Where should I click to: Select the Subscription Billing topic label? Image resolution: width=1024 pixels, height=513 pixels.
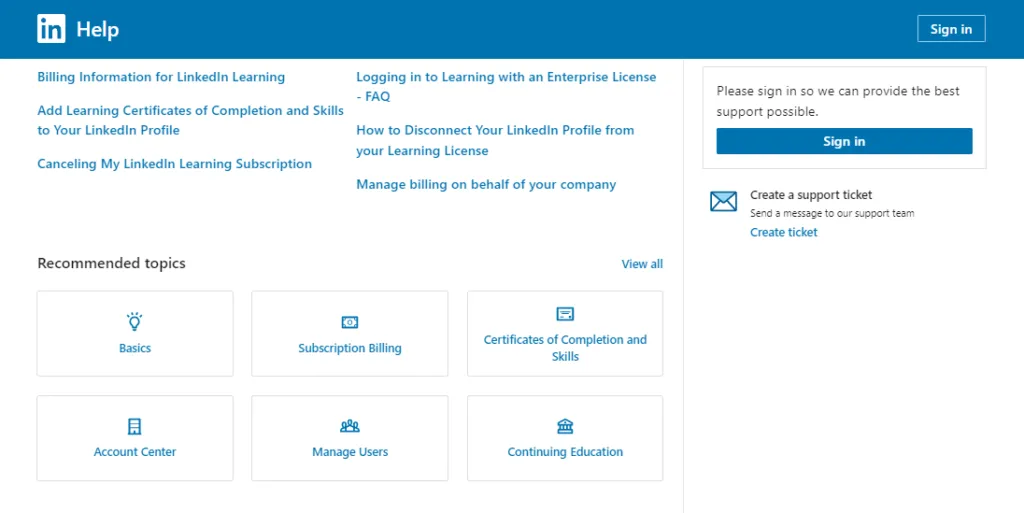click(350, 348)
